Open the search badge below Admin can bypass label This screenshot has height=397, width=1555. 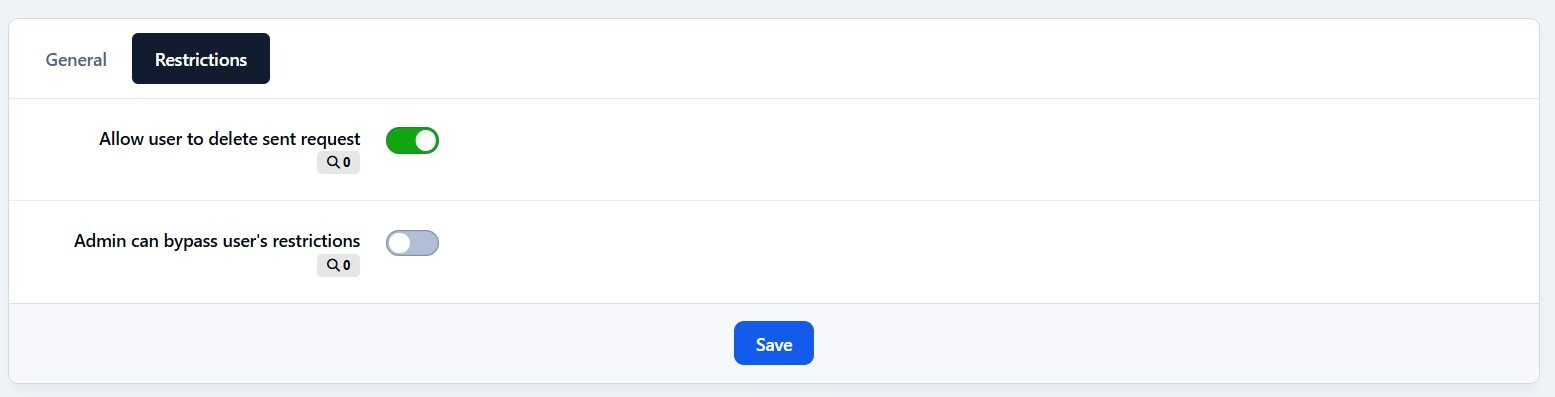click(x=338, y=265)
